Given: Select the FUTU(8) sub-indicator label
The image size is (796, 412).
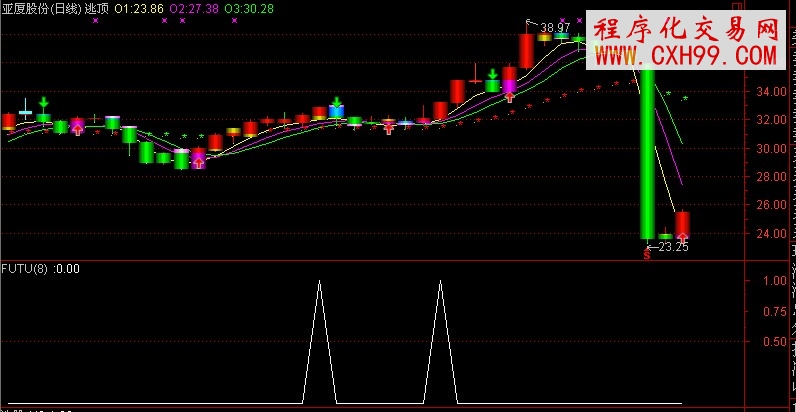Looking at the screenshot, I should (x=25, y=268).
